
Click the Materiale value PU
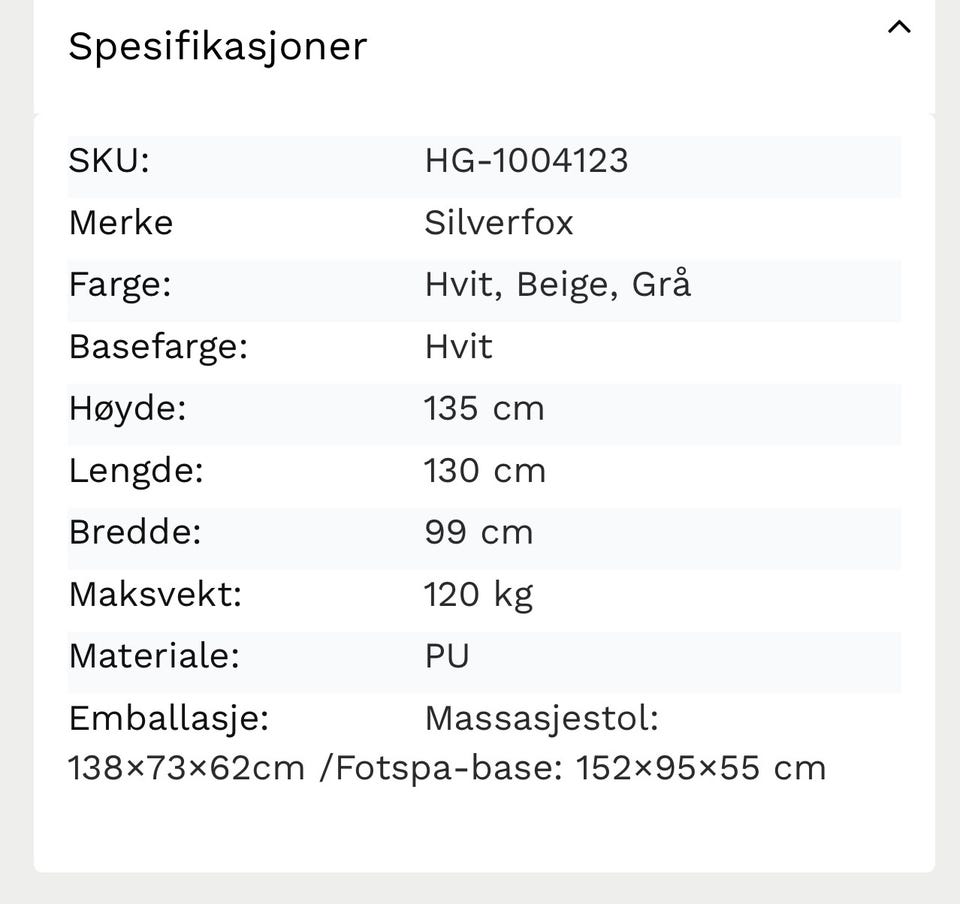point(447,656)
